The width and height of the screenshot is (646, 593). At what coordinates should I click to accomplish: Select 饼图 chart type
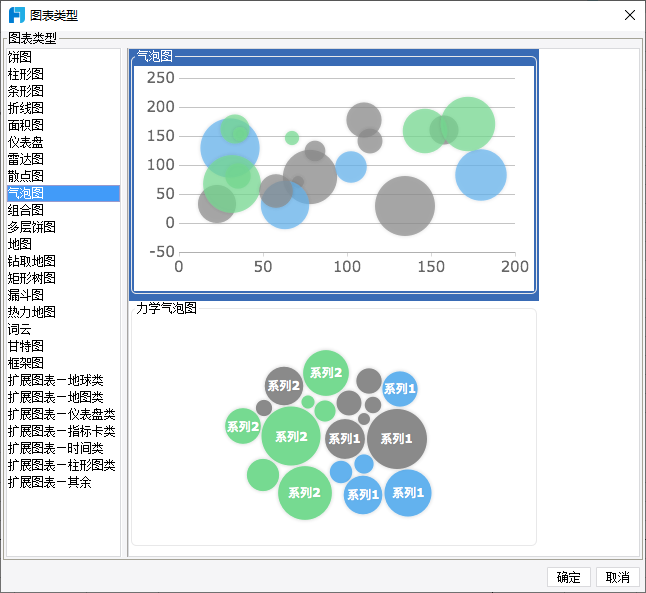pos(63,57)
